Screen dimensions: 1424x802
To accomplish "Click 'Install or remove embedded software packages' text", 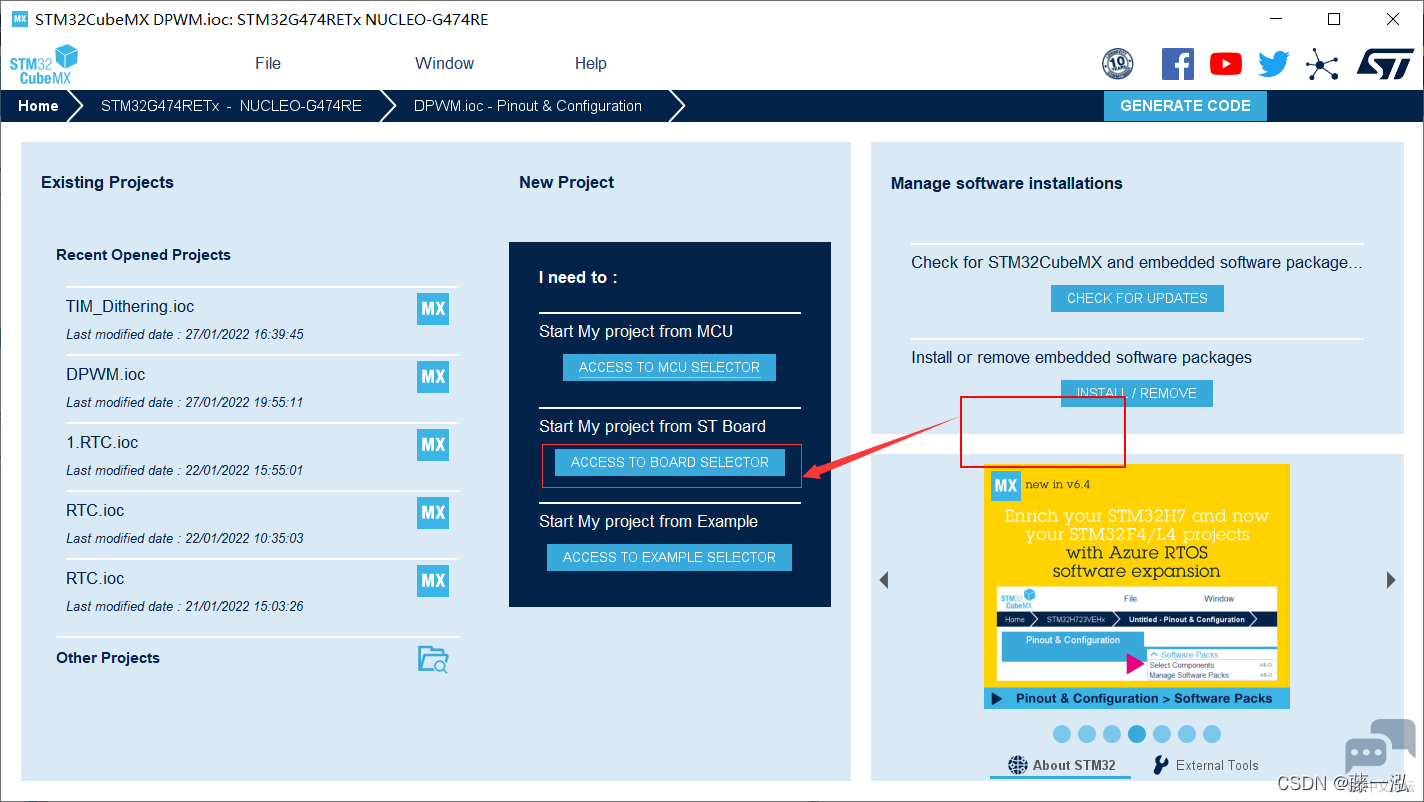I will pyautogui.click(x=1081, y=357).
